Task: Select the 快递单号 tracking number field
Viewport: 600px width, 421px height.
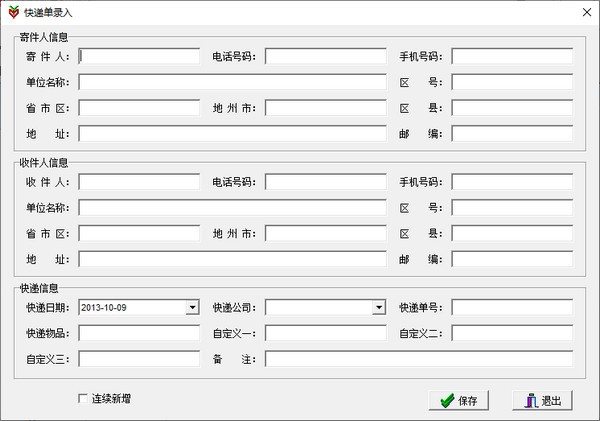Action: click(x=511, y=307)
